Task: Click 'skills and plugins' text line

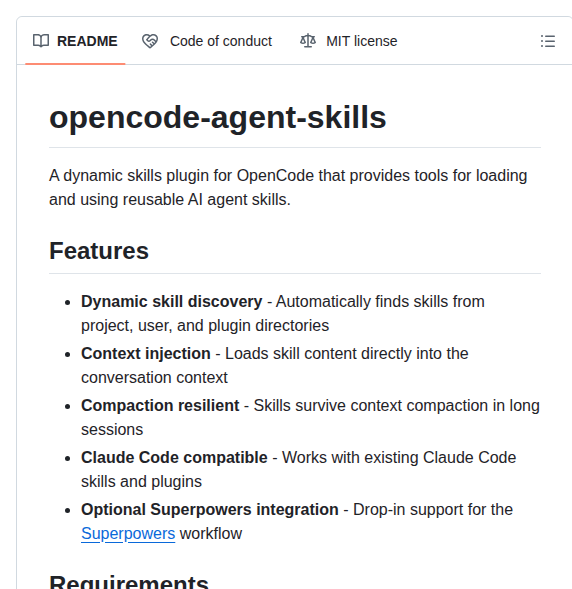Action: click(x=142, y=482)
